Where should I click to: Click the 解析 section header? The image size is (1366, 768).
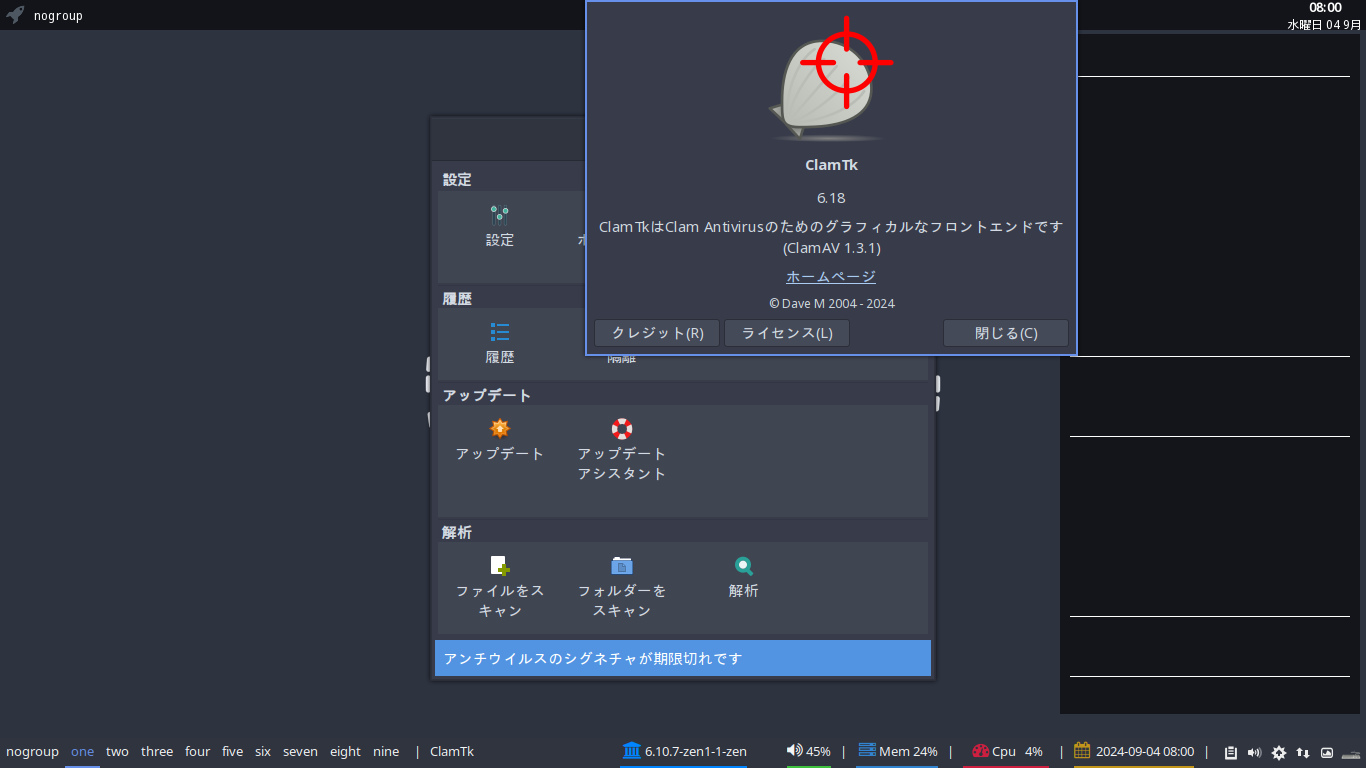coord(457,533)
